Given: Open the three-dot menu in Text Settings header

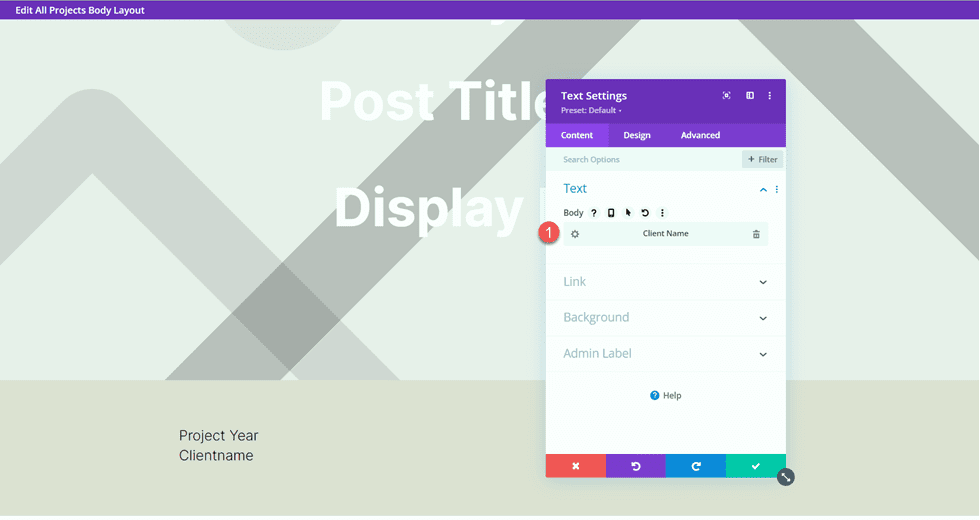Looking at the screenshot, I should [x=769, y=96].
